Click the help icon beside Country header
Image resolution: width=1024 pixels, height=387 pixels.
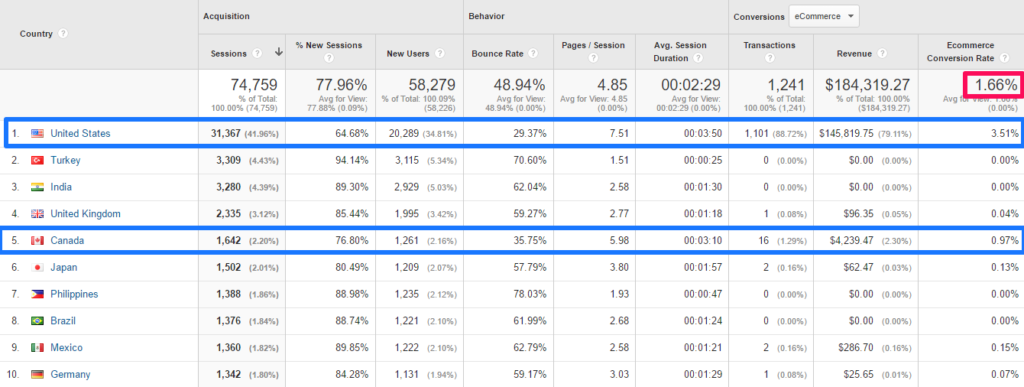click(63, 33)
